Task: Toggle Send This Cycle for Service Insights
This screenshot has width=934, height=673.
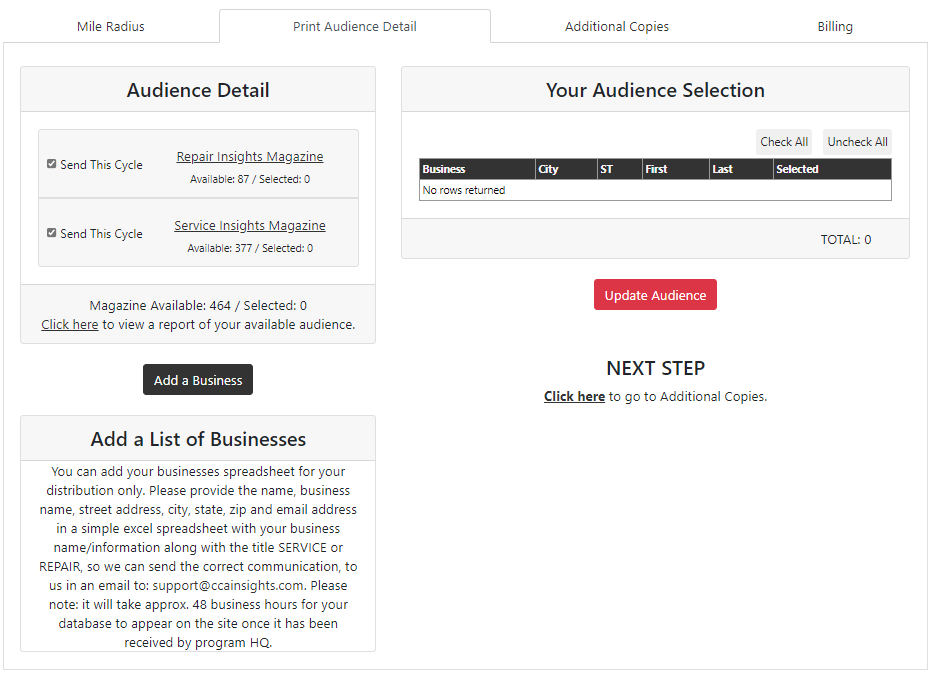Action: tap(52, 233)
